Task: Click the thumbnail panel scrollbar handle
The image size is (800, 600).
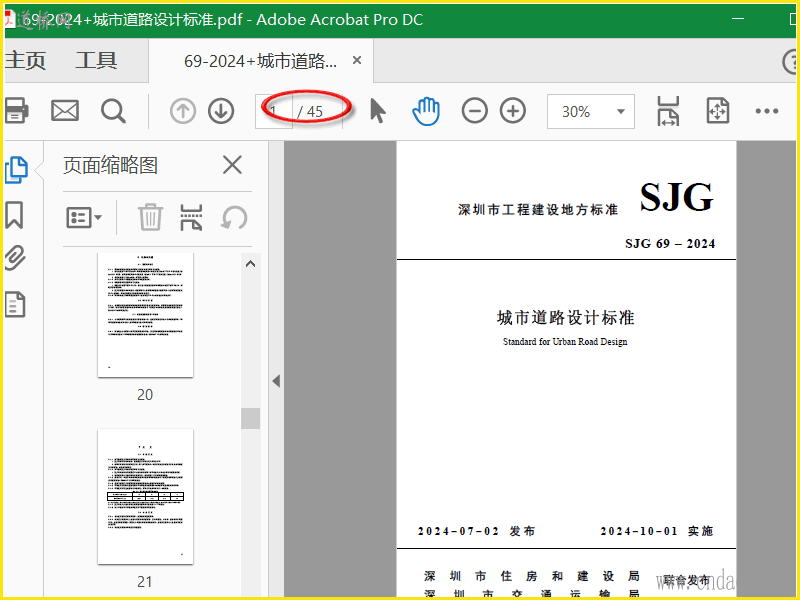Action: point(251,418)
